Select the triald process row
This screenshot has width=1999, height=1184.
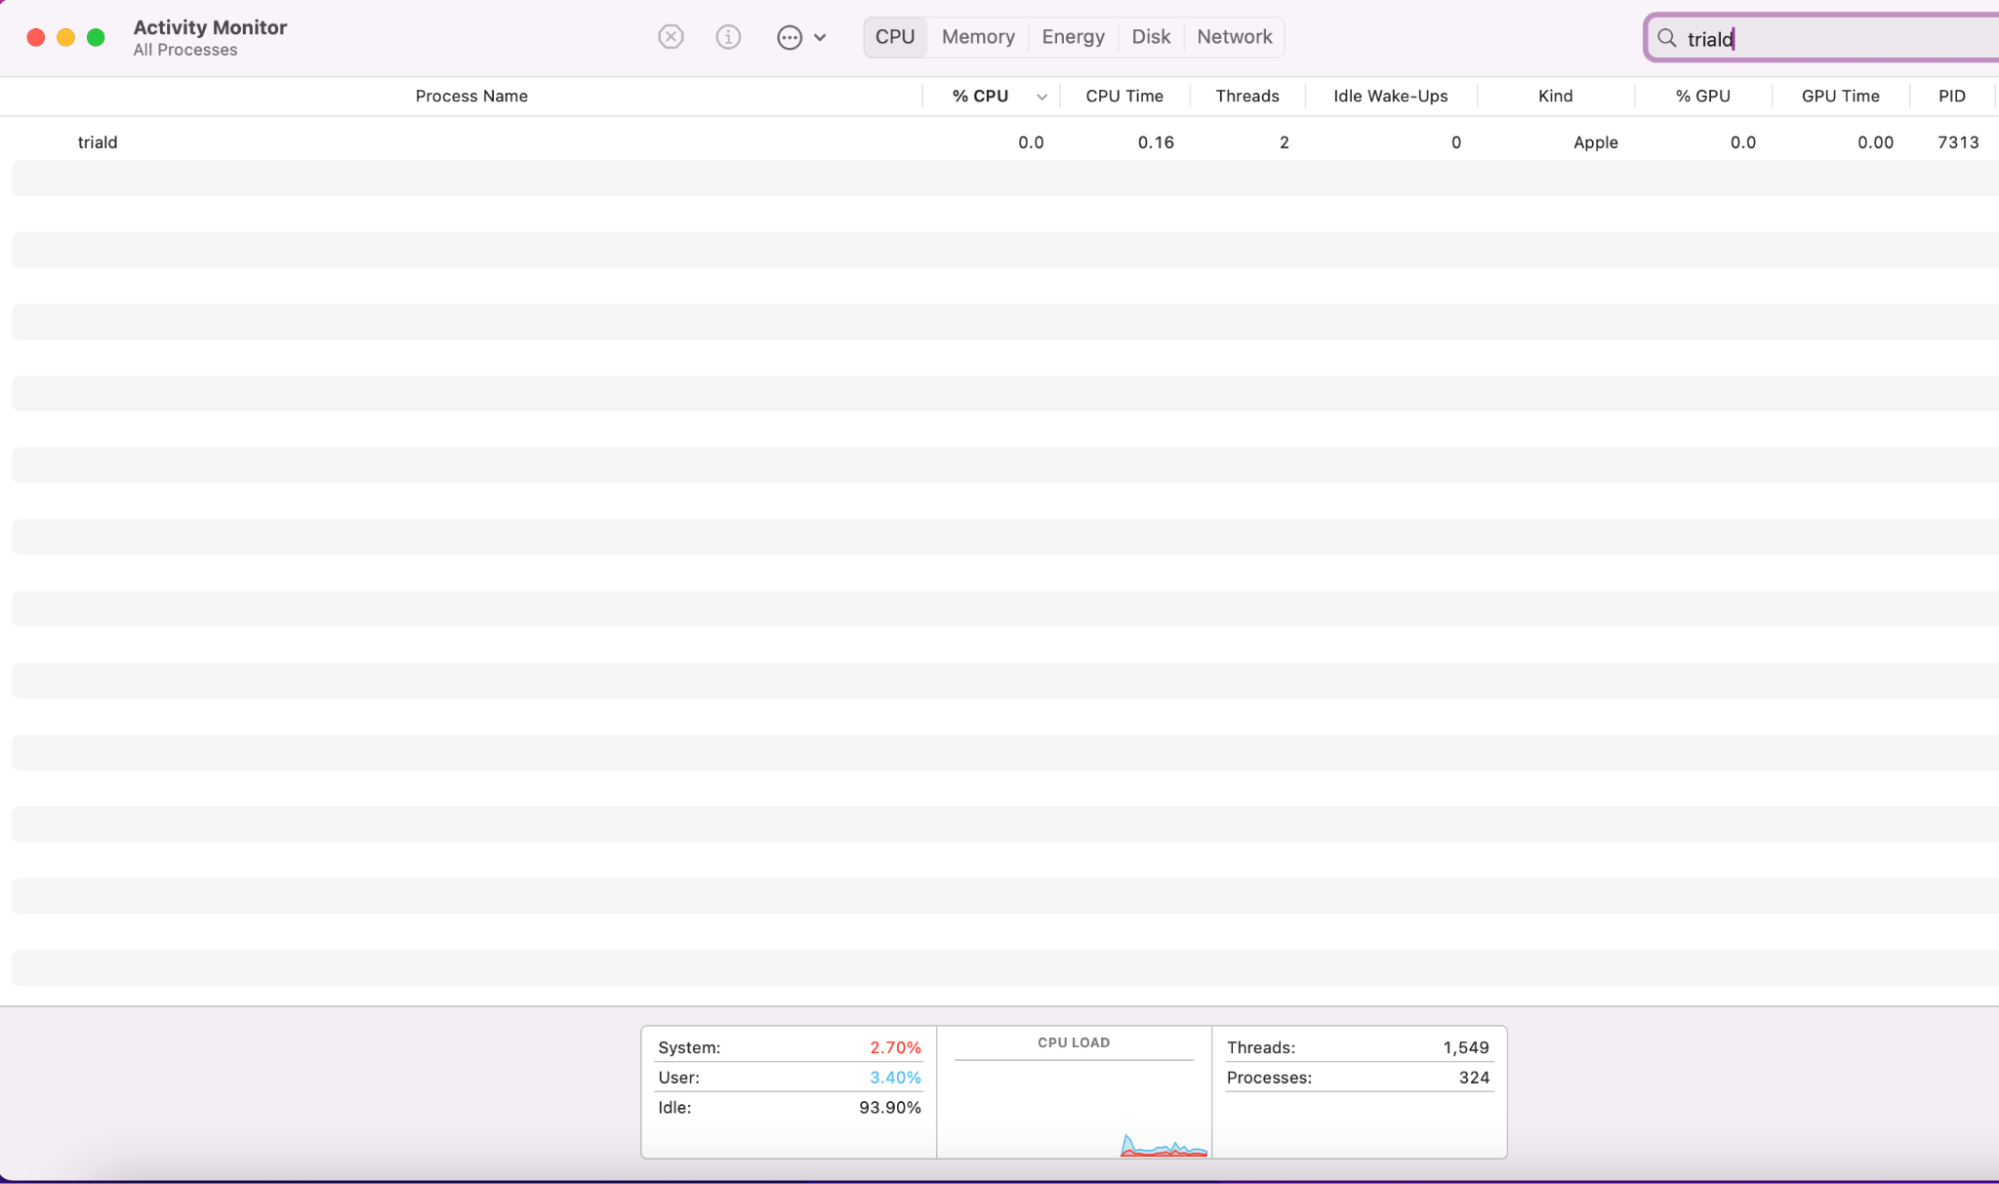click(400, 142)
